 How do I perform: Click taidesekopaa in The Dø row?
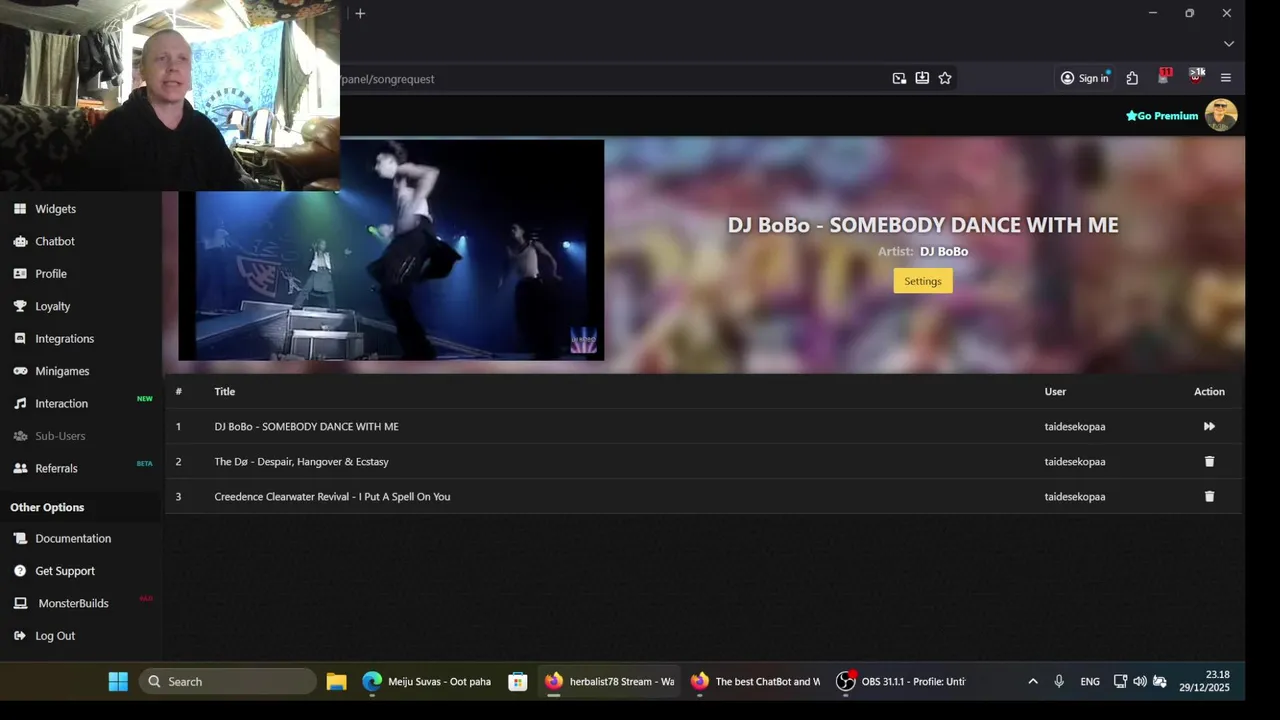pos(1075,462)
